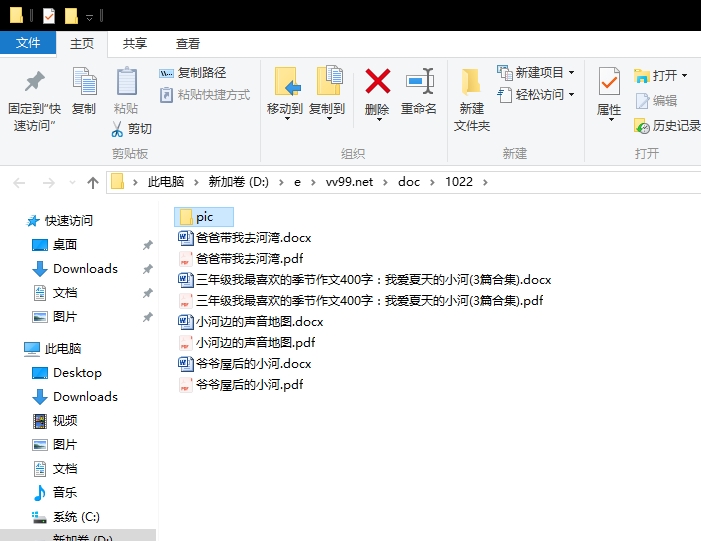701x541 pixels.
Task: Open the Copy to dropdown arrow
Action: [x=329, y=119]
